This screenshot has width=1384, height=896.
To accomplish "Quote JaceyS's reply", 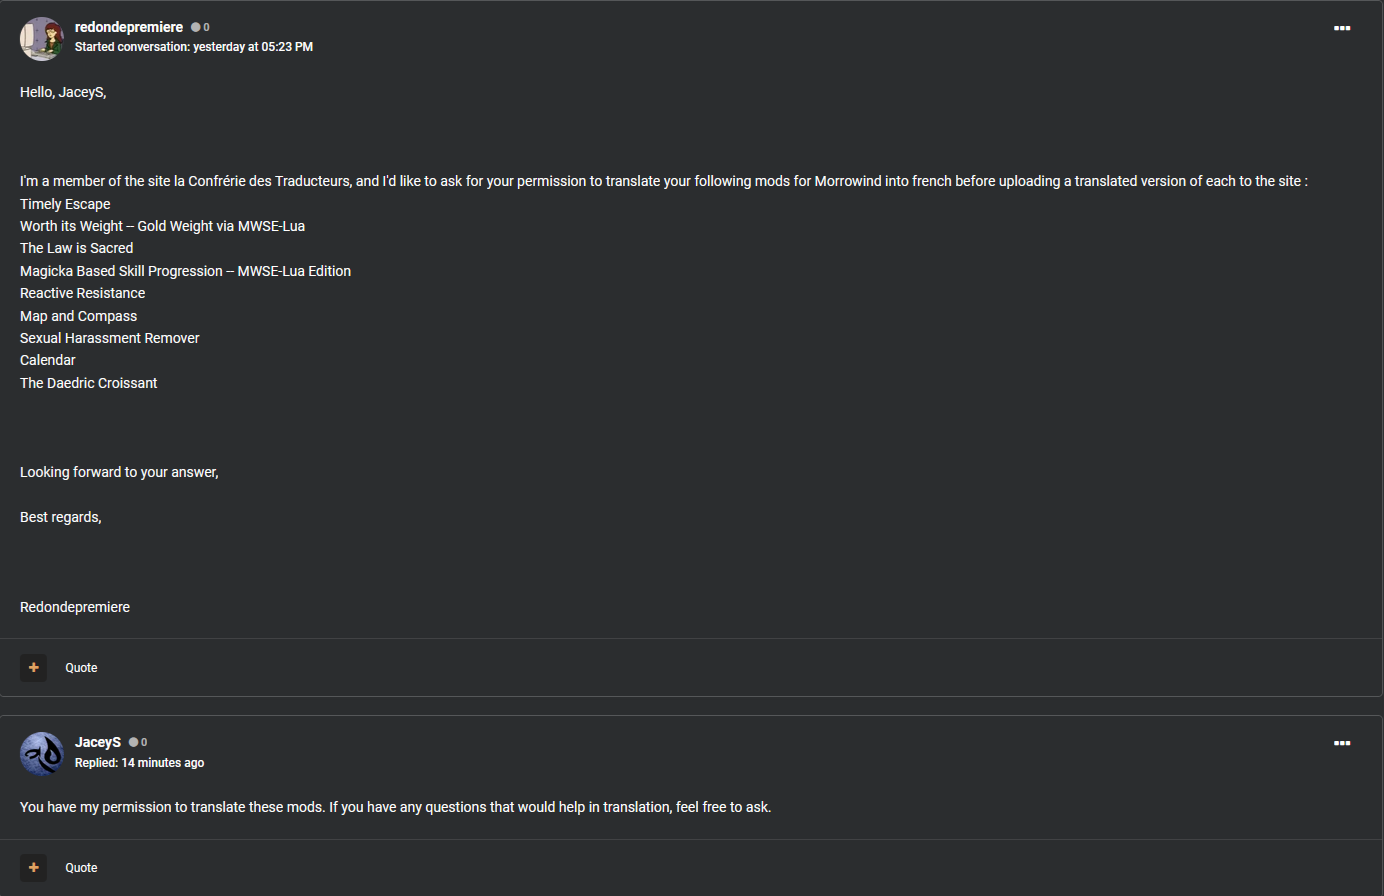I will tap(81, 868).
